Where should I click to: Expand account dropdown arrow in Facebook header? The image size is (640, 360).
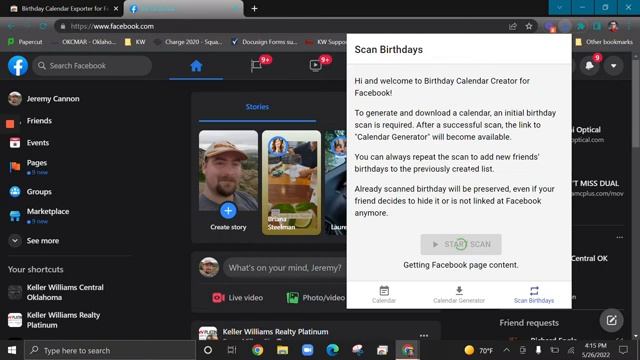click(x=613, y=66)
